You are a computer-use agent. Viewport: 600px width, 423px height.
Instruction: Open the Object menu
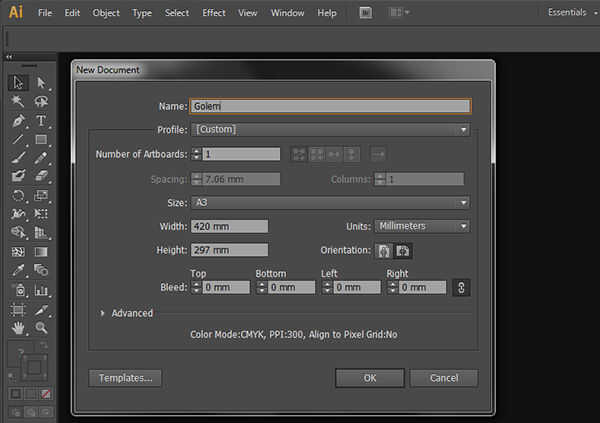pyautogui.click(x=106, y=13)
